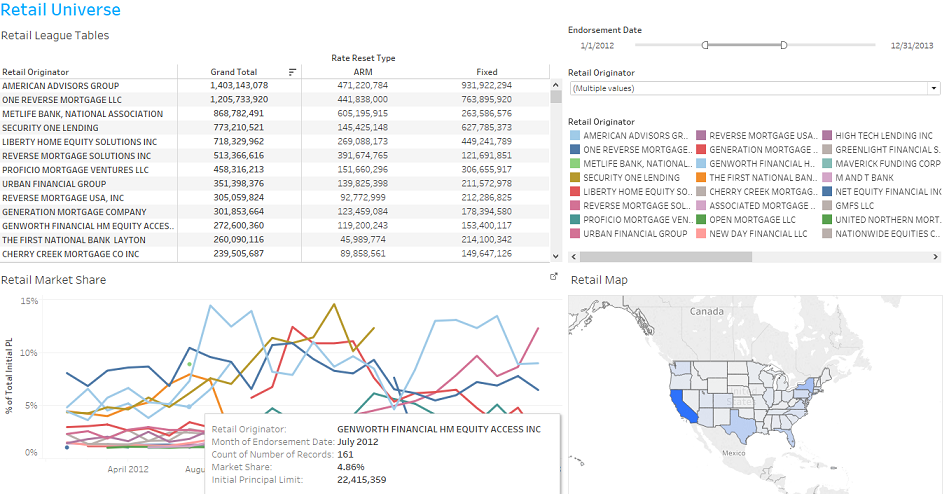
Task: Select the Fixed column header
Action: pos(487,72)
